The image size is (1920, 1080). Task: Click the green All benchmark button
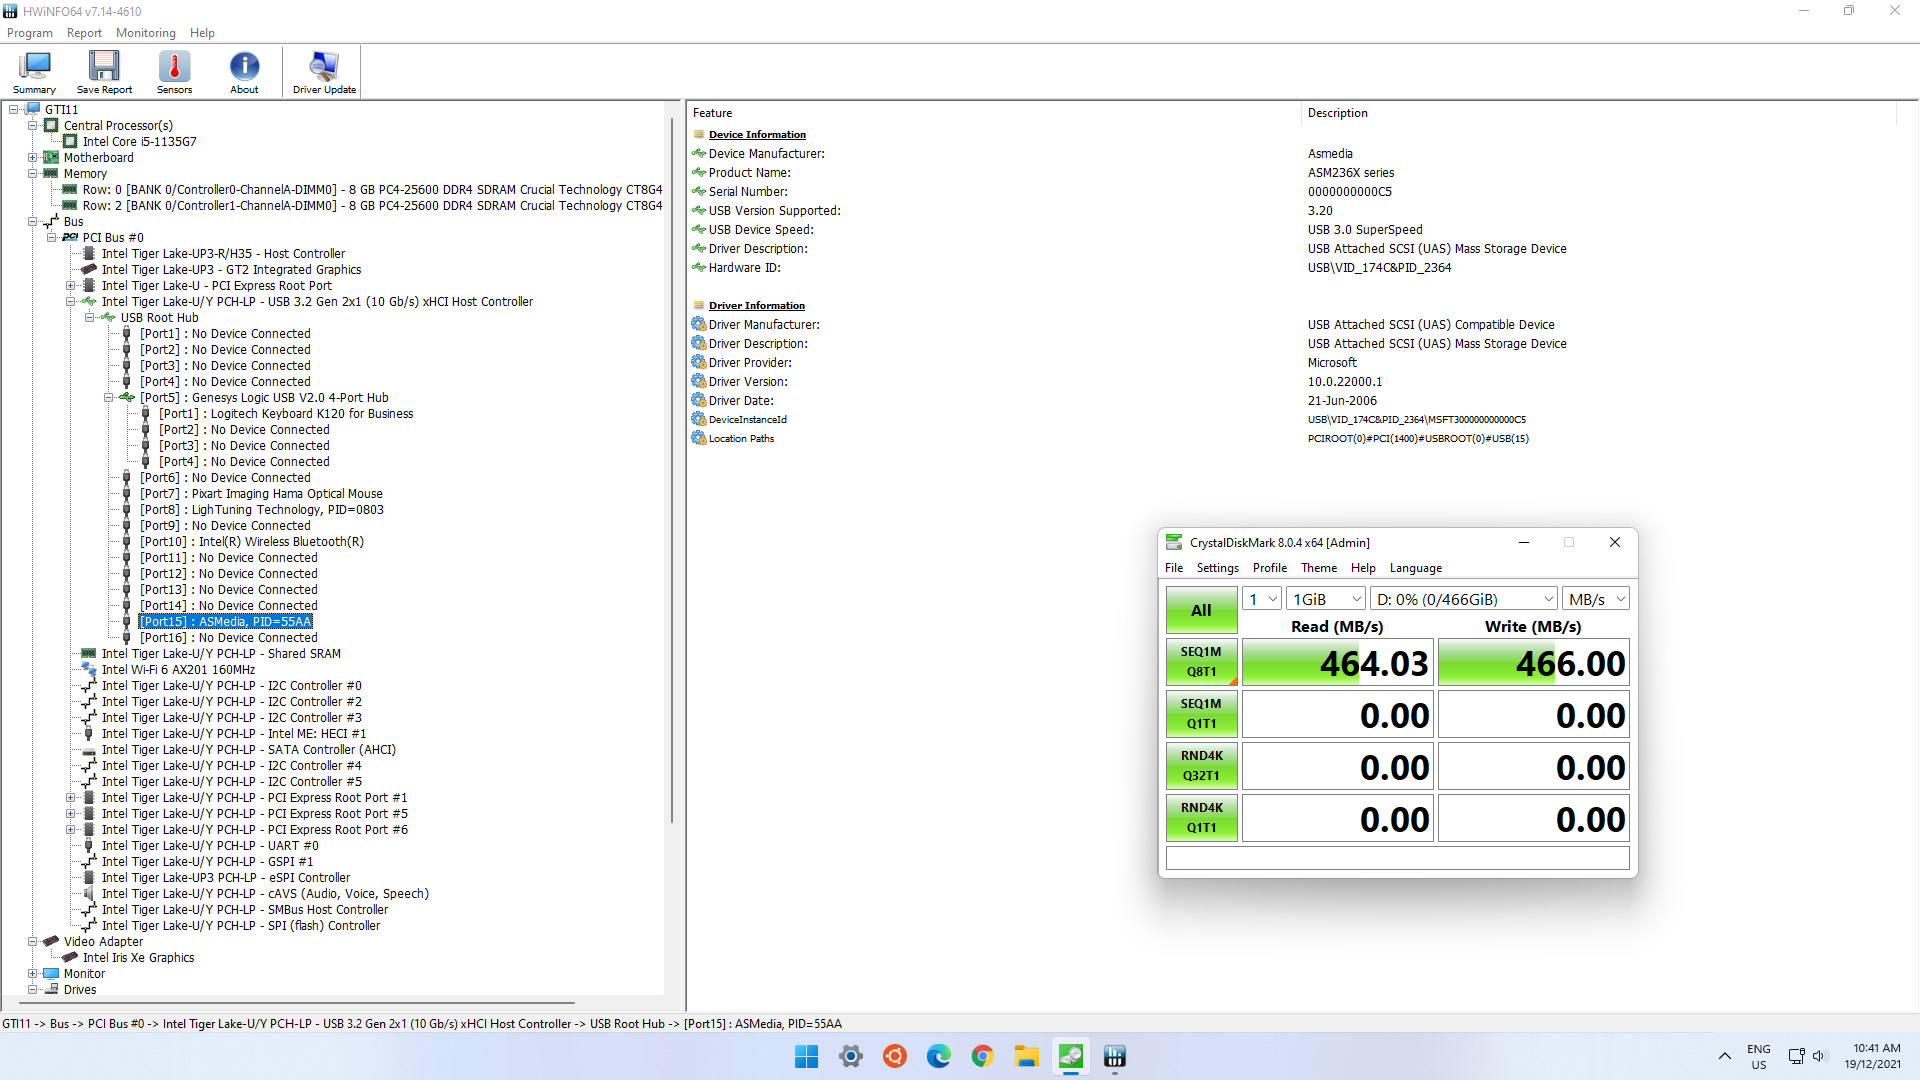[x=1201, y=610]
